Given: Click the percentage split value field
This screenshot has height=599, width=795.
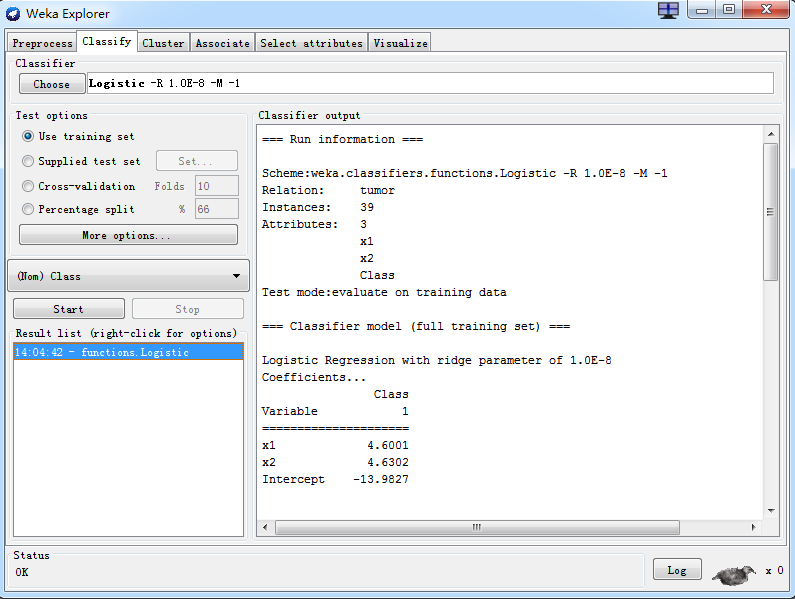Looking at the screenshot, I should [x=216, y=209].
